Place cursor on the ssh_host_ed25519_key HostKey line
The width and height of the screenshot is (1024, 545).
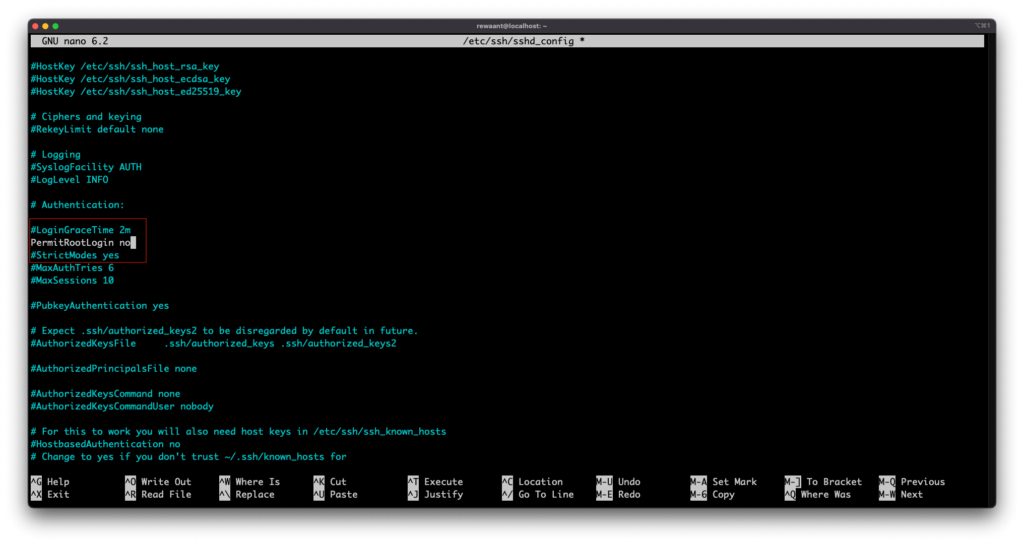coord(136,91)
